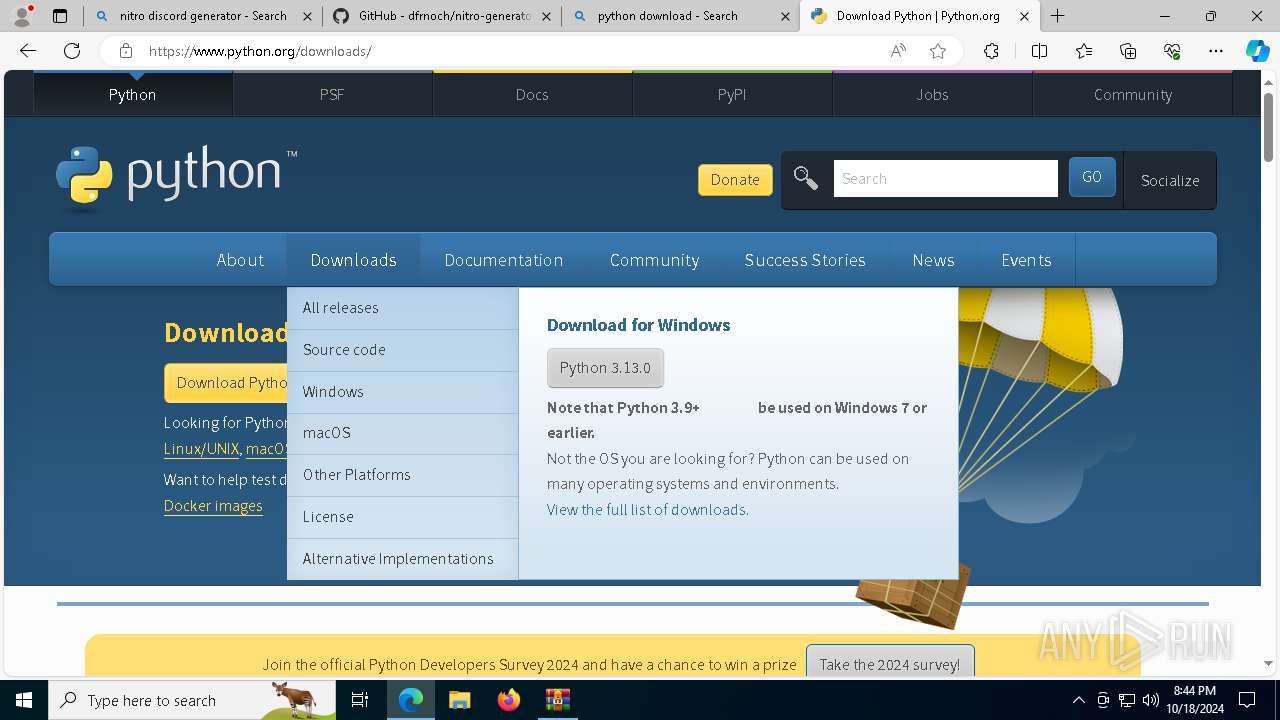The height and width of the screenshot is (720, 1280).
Task: Switch to nitro discord generator tab
Action: tap(203, 16)
